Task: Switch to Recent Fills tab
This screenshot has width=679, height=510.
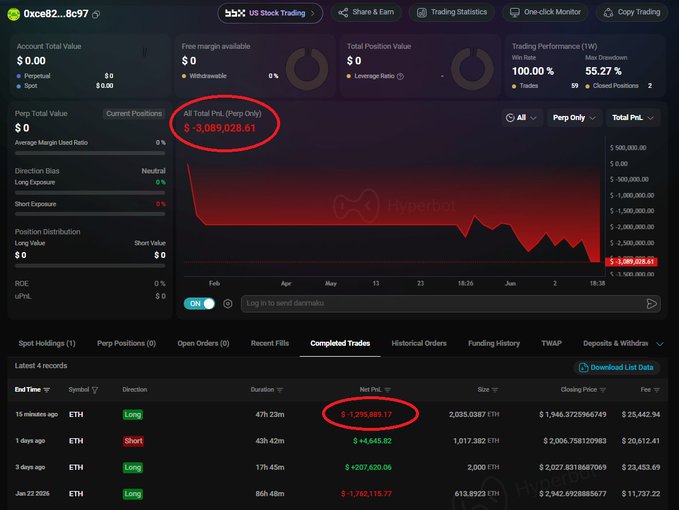Action: click(x=270, y=343)
